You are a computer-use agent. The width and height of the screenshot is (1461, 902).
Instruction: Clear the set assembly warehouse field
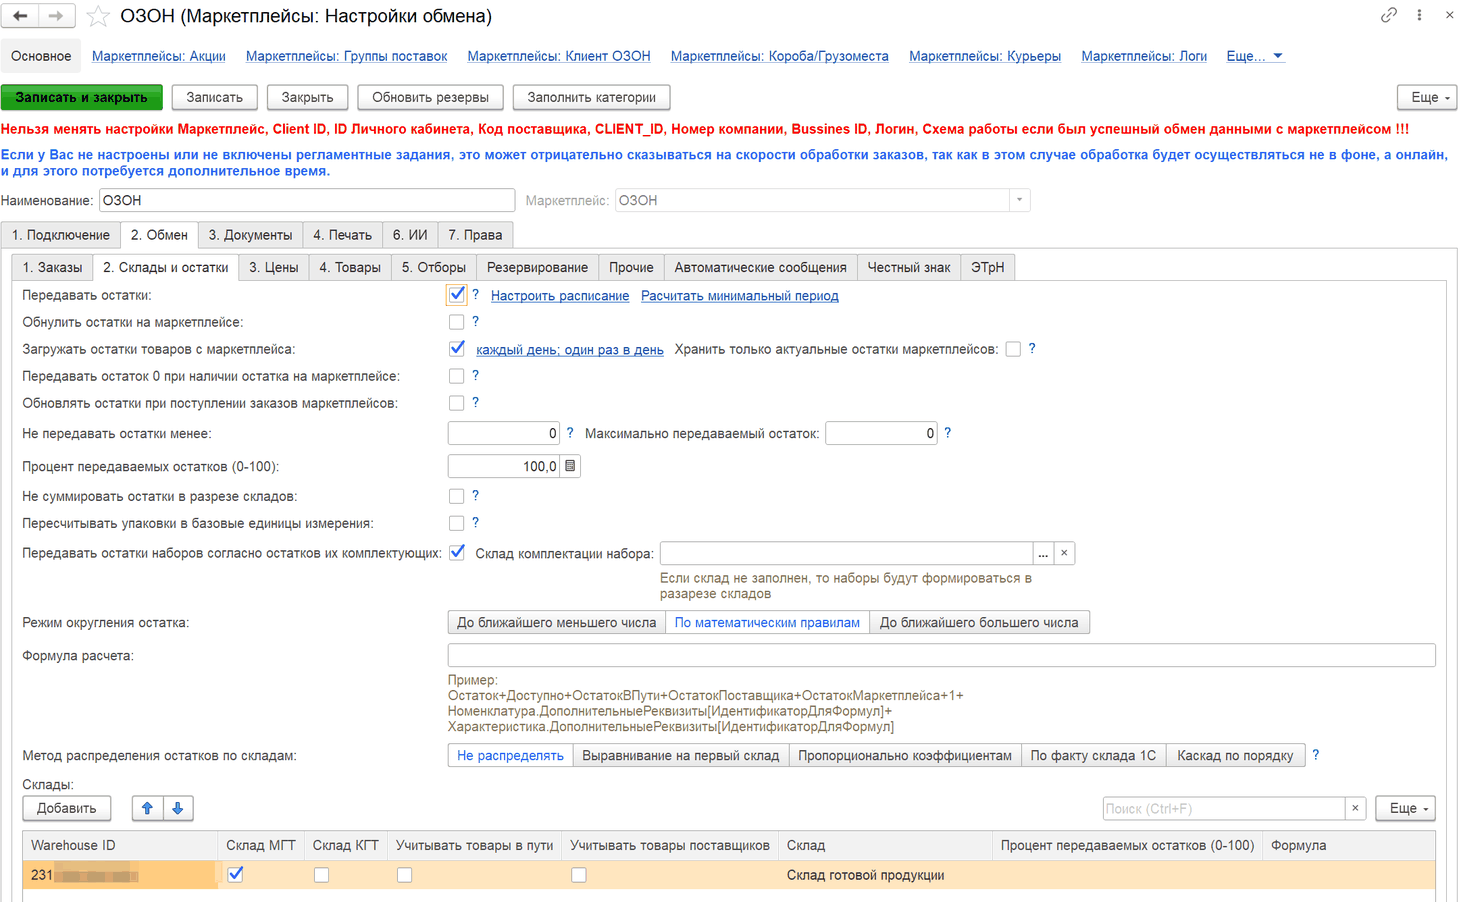click(1064, 553)
